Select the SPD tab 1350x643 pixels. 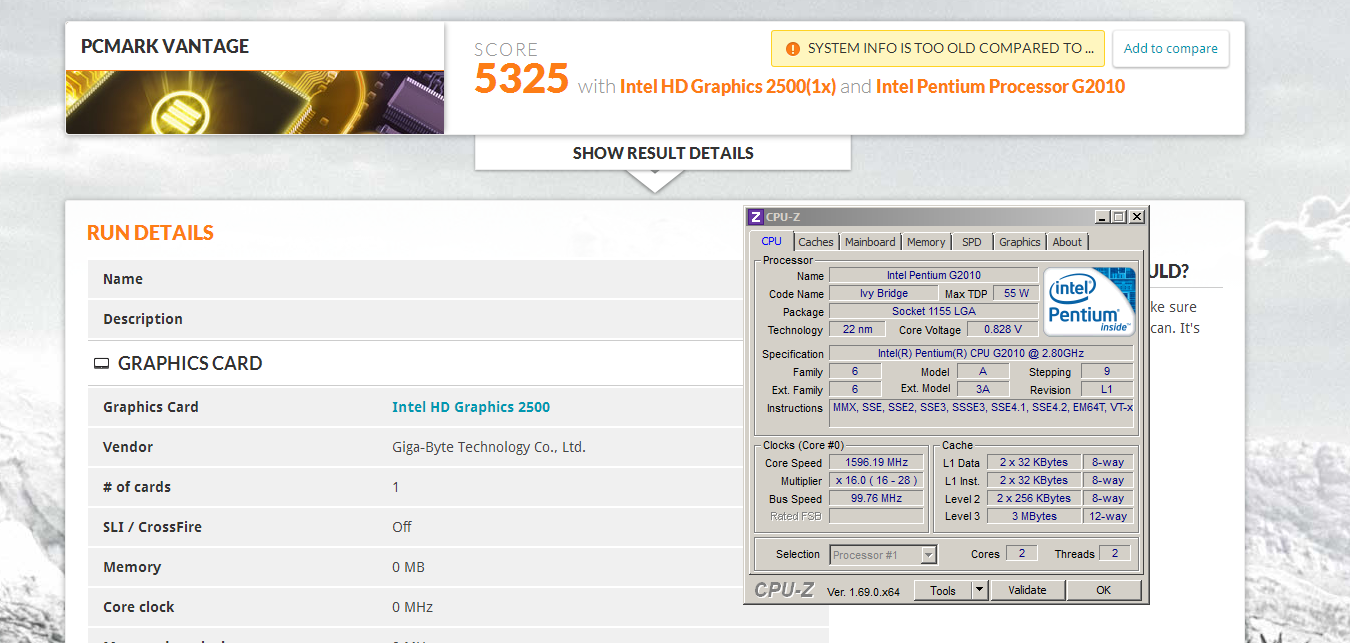[972, 242]
